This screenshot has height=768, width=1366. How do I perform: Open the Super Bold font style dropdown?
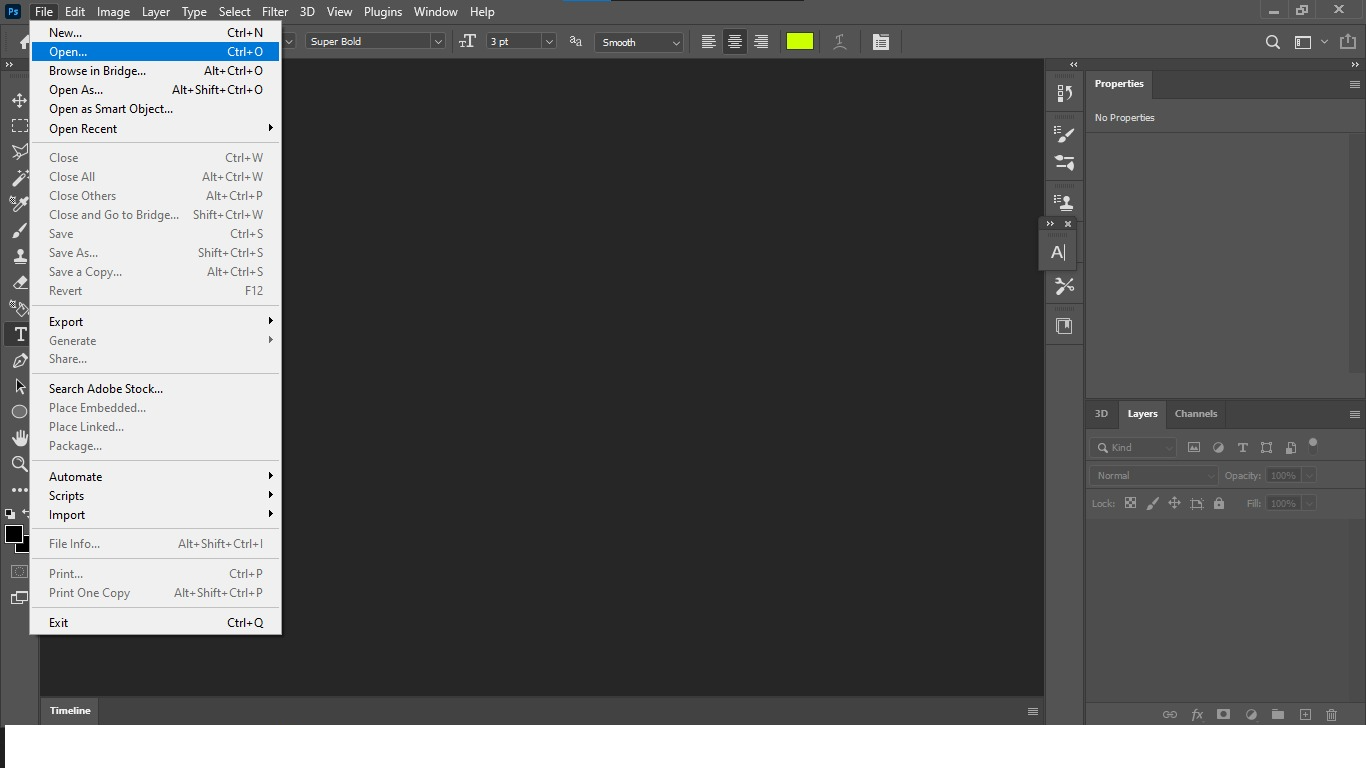coord(438,41)
